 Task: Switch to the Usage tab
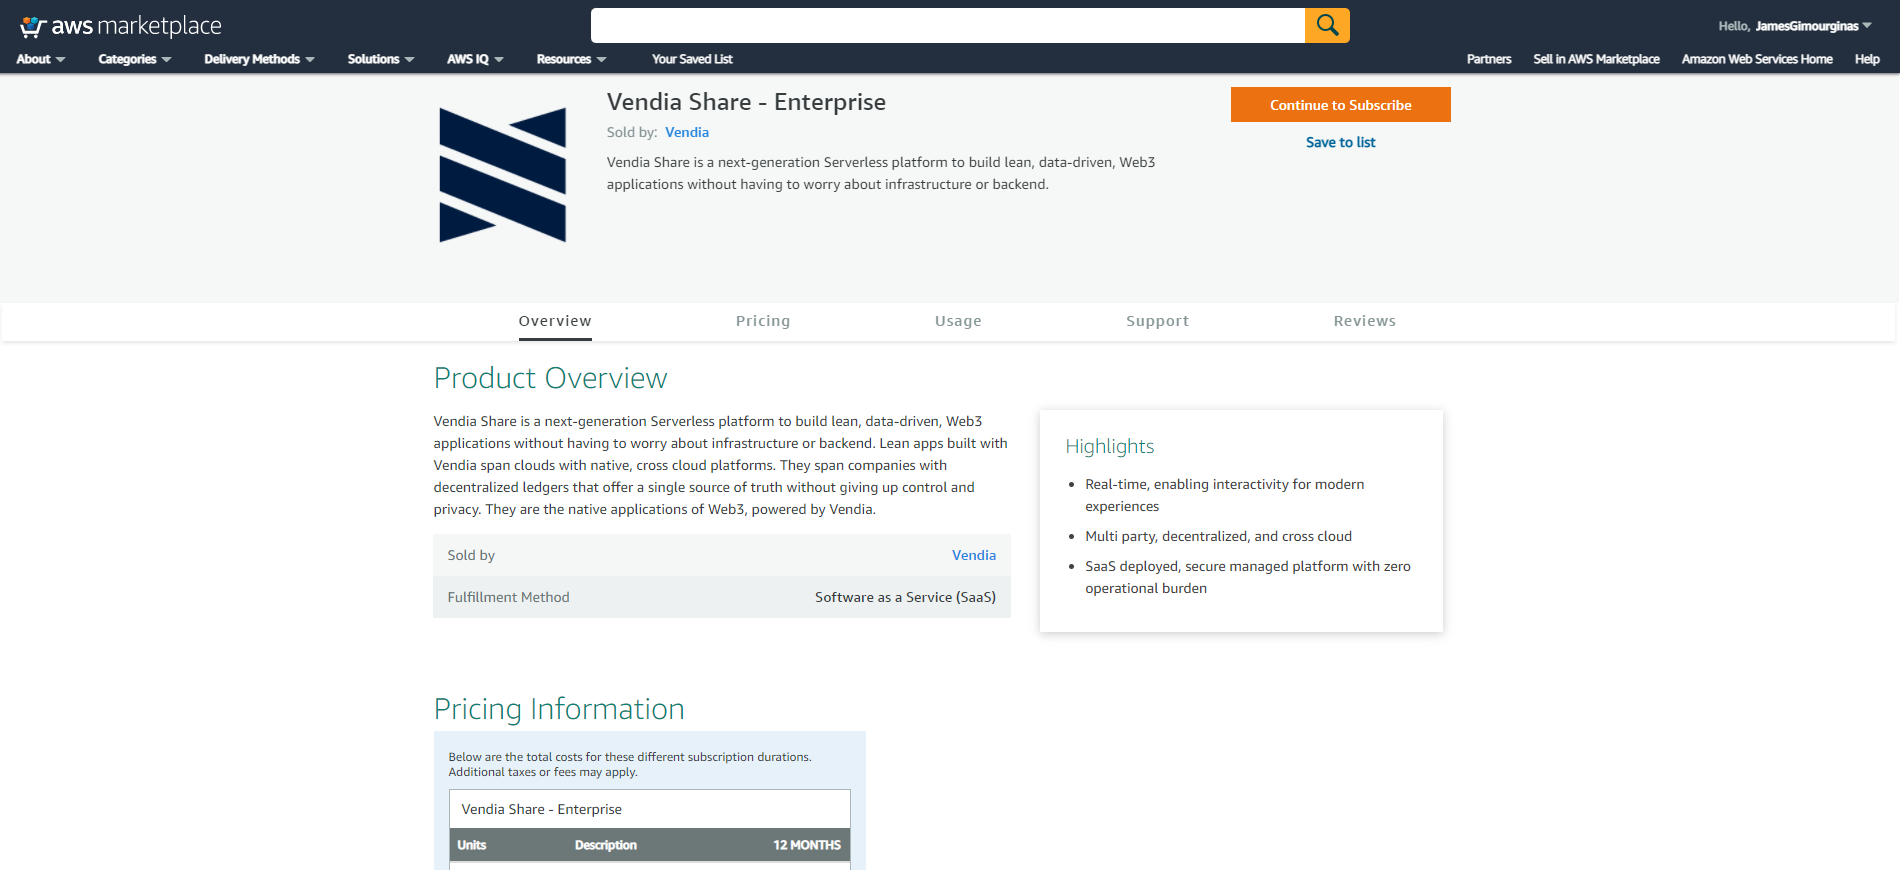coord(958,321)
